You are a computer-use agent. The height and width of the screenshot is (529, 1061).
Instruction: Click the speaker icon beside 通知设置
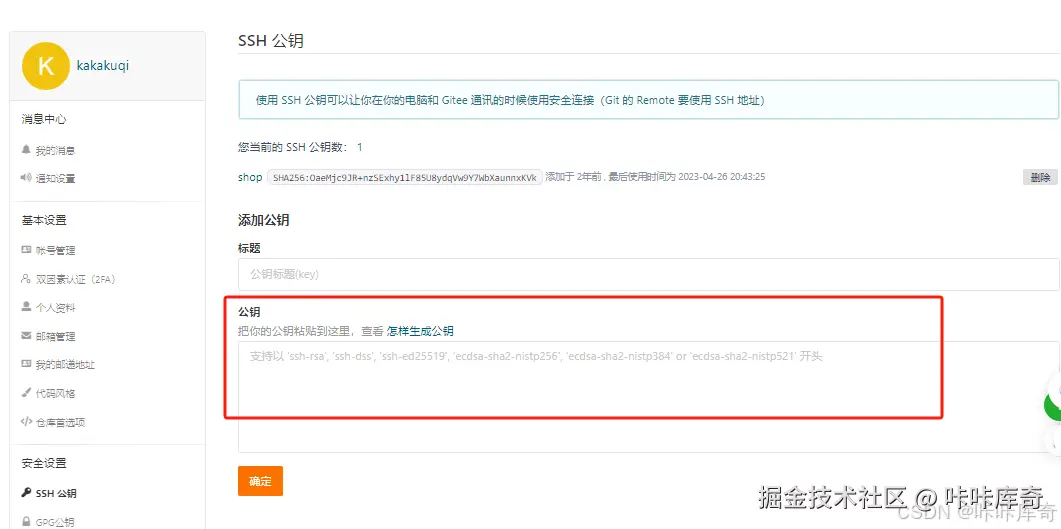[x=26, y=178]
